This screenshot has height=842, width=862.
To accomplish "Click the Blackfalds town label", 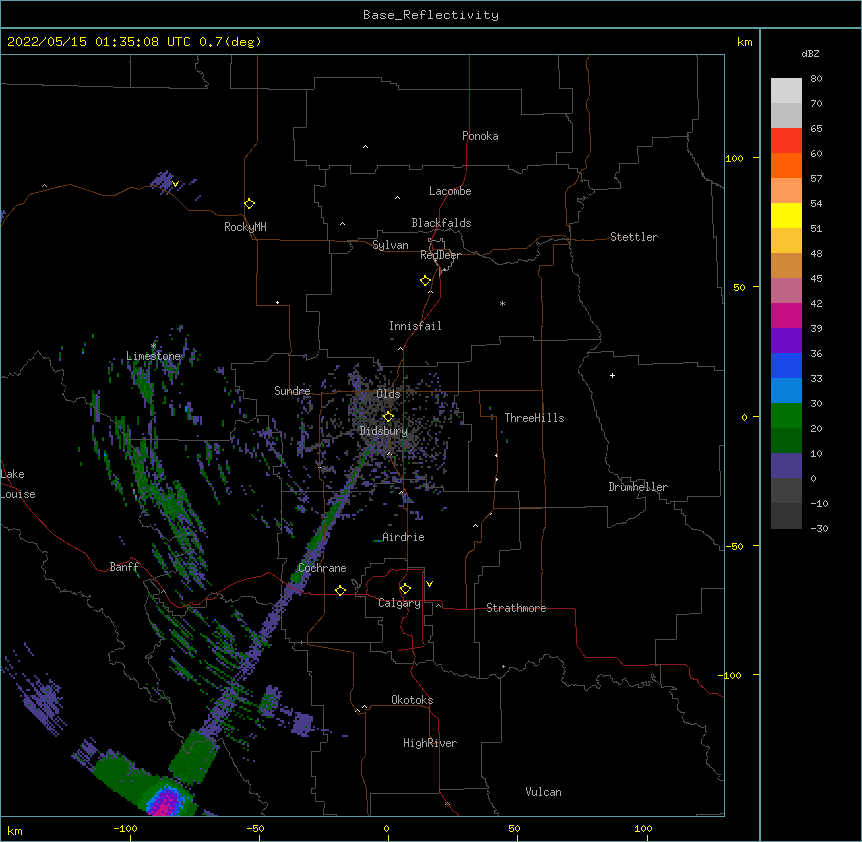I will click(x=441, y=223).
